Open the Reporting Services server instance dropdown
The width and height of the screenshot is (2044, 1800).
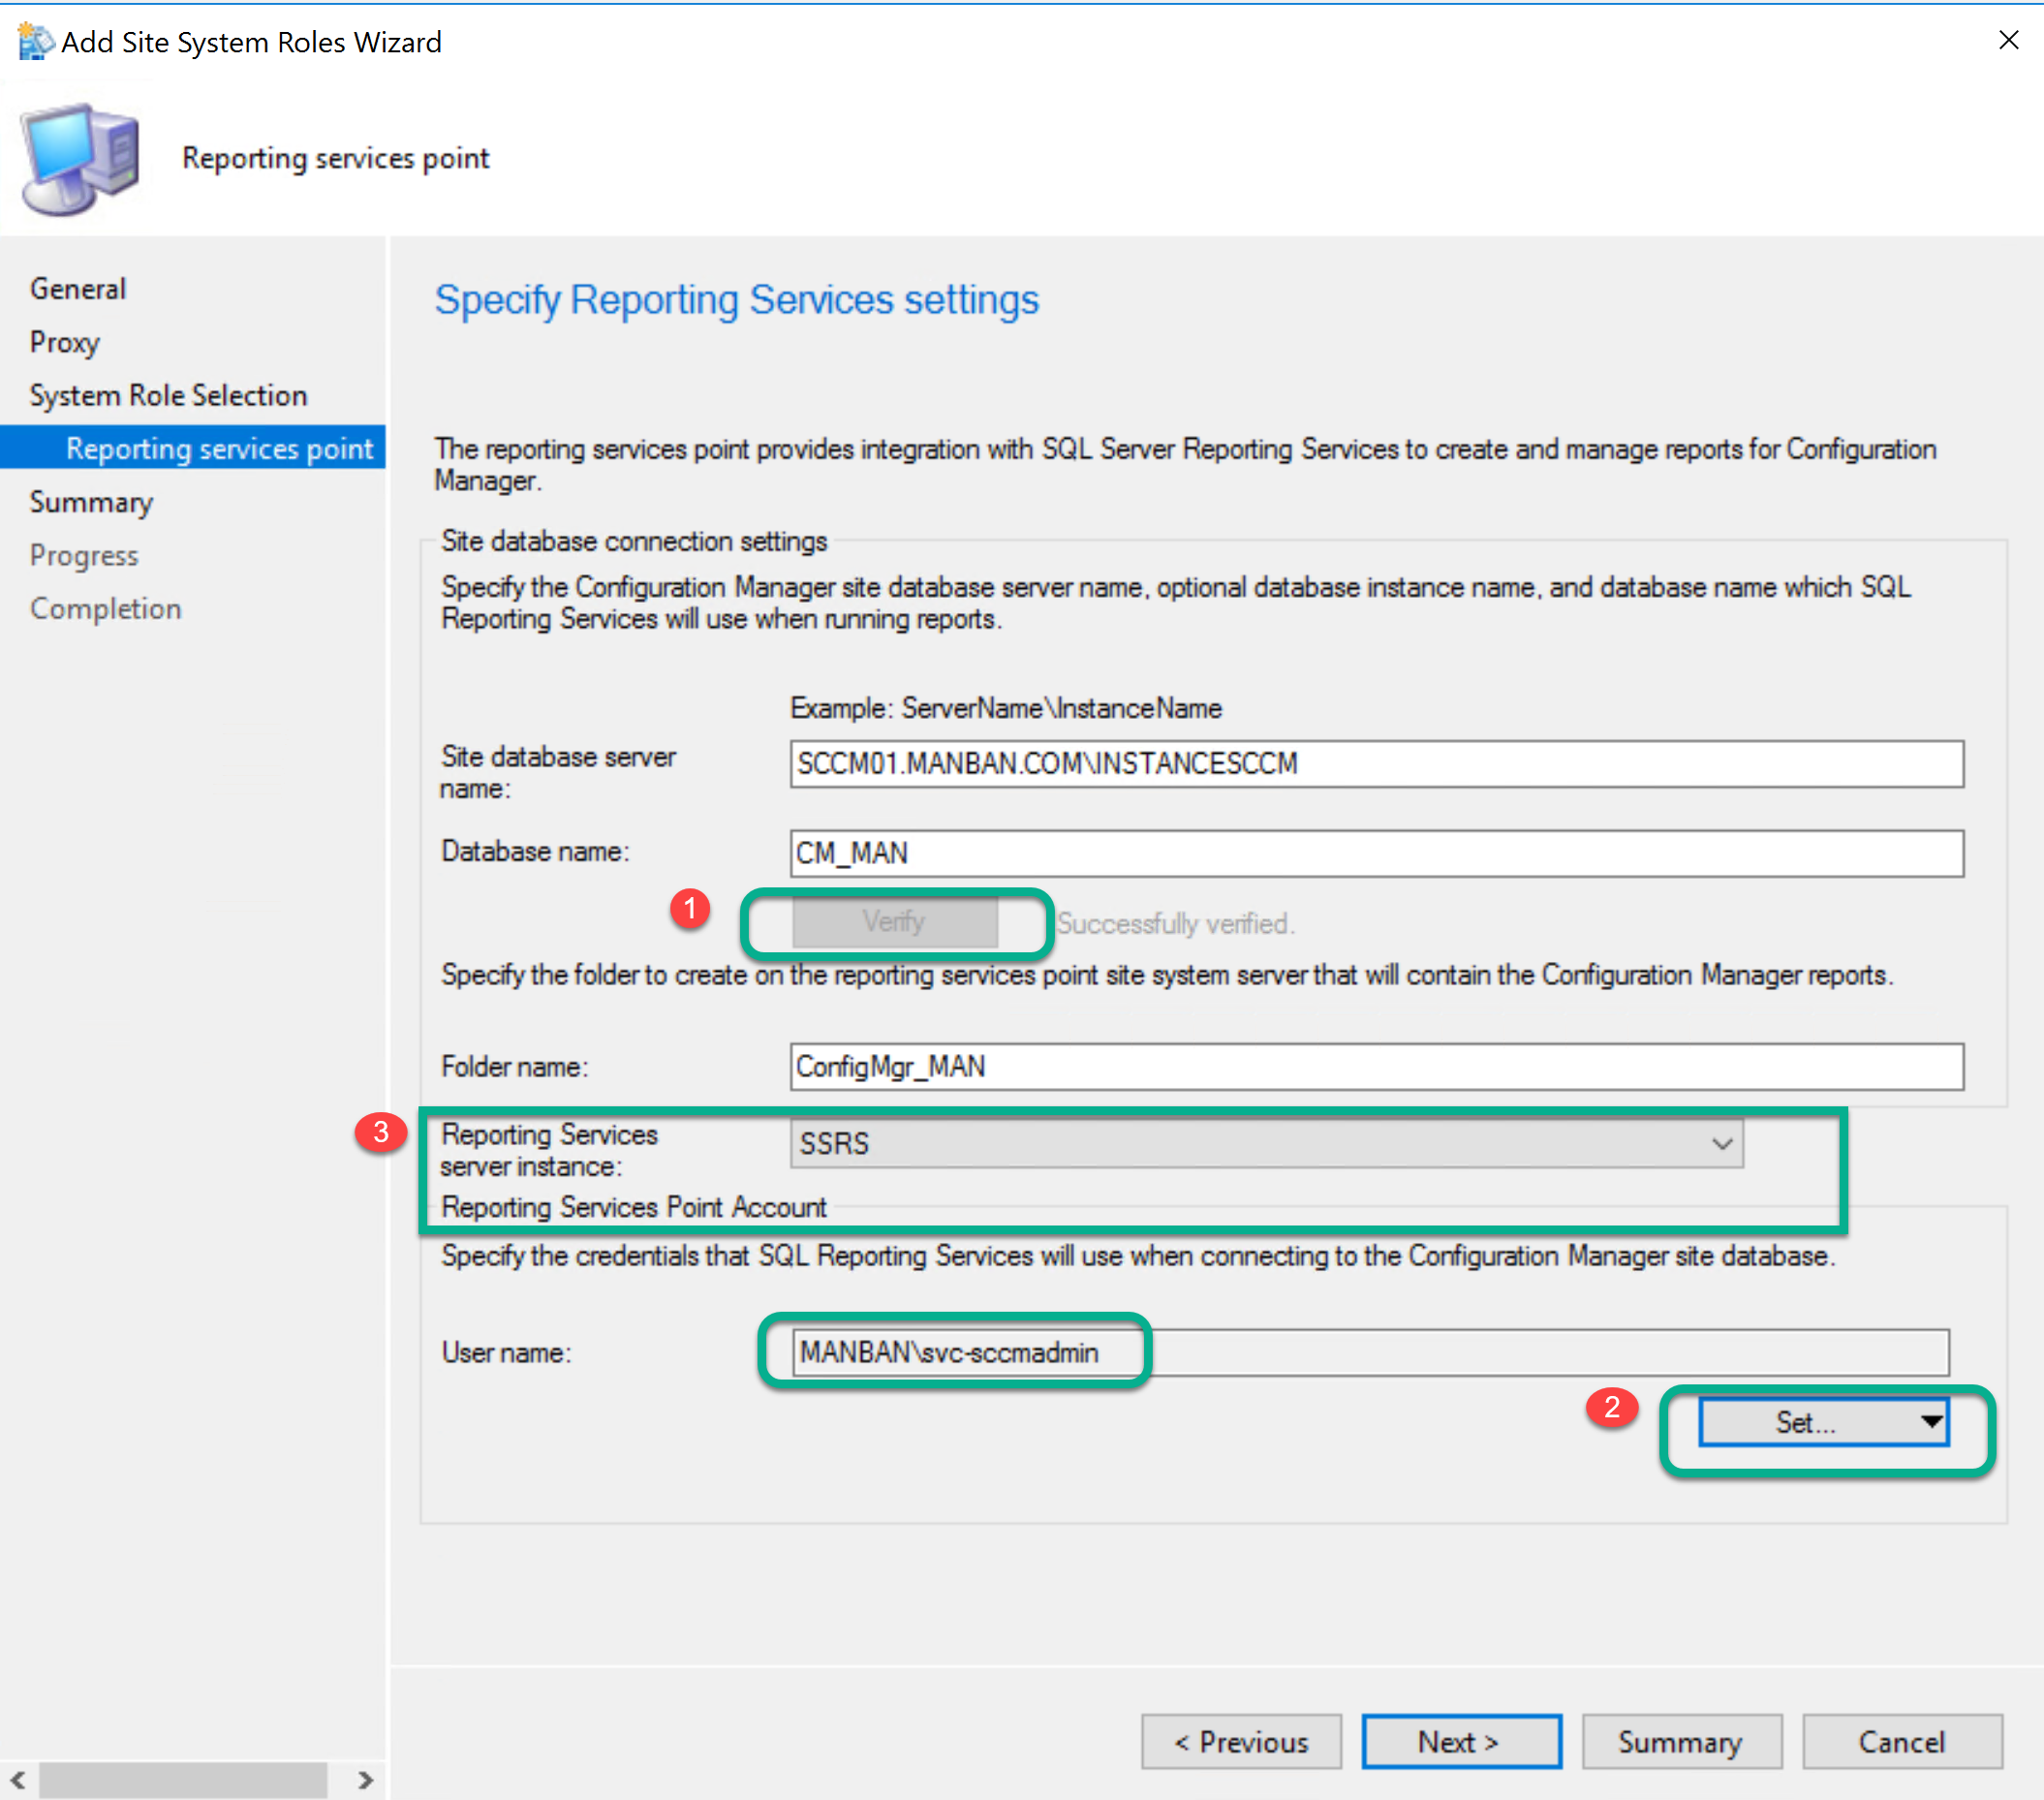[1722, 1143]
